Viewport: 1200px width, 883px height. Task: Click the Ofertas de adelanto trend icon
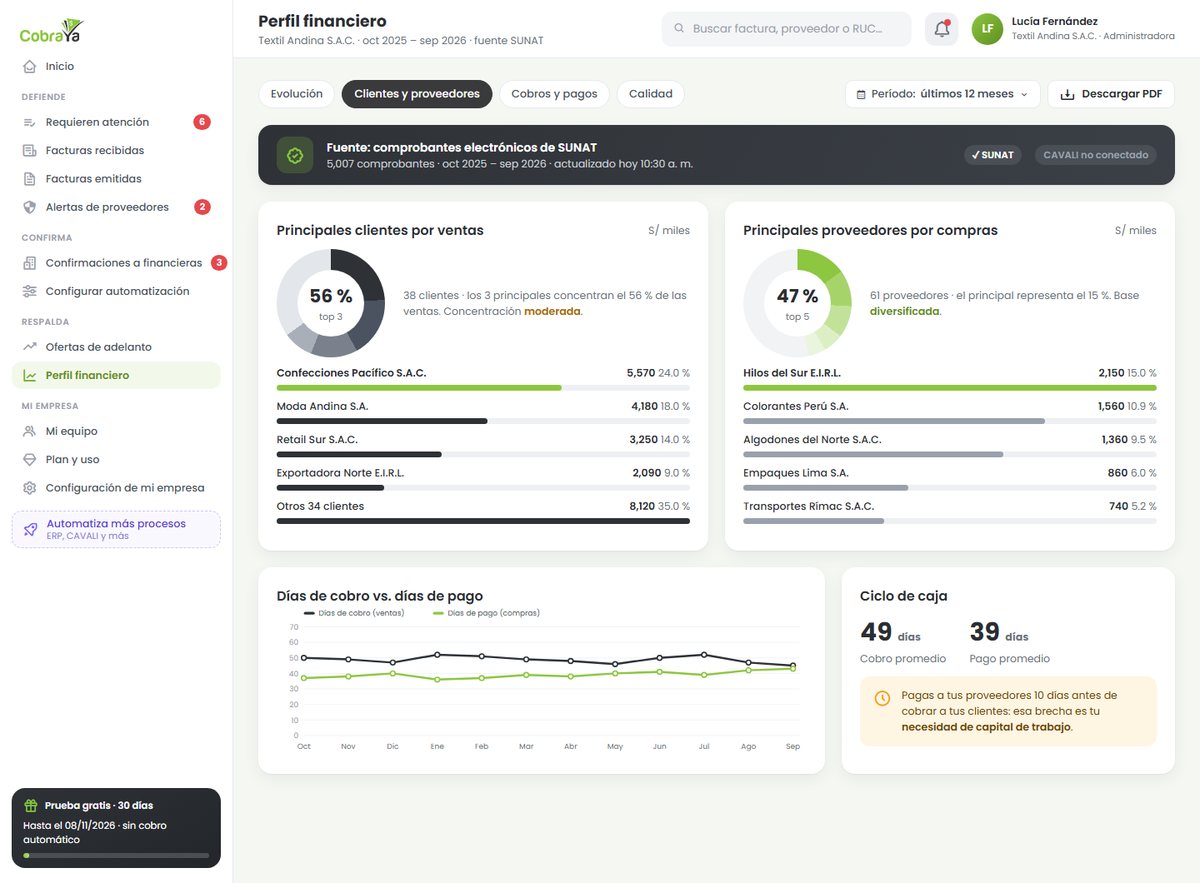tap(29, 347)
